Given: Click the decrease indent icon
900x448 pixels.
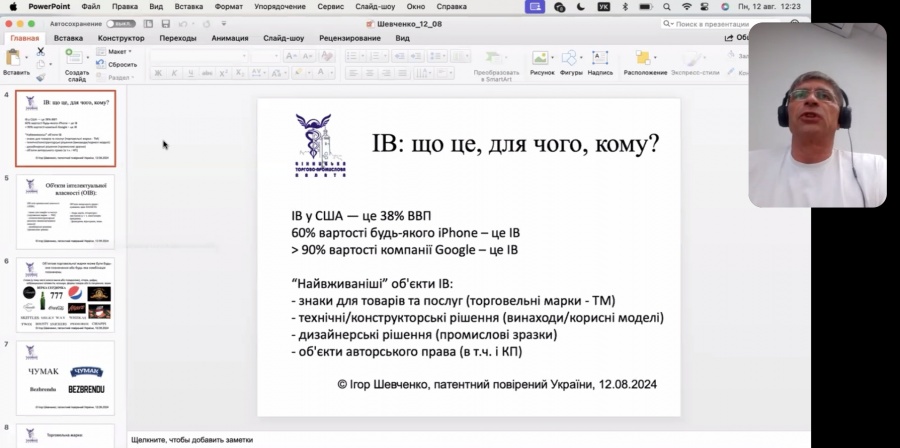Looking at the screenshot, I should coord(399,56).
